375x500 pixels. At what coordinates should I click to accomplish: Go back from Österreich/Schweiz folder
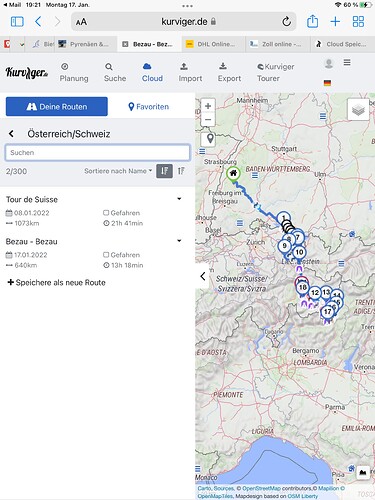point(11,134)
